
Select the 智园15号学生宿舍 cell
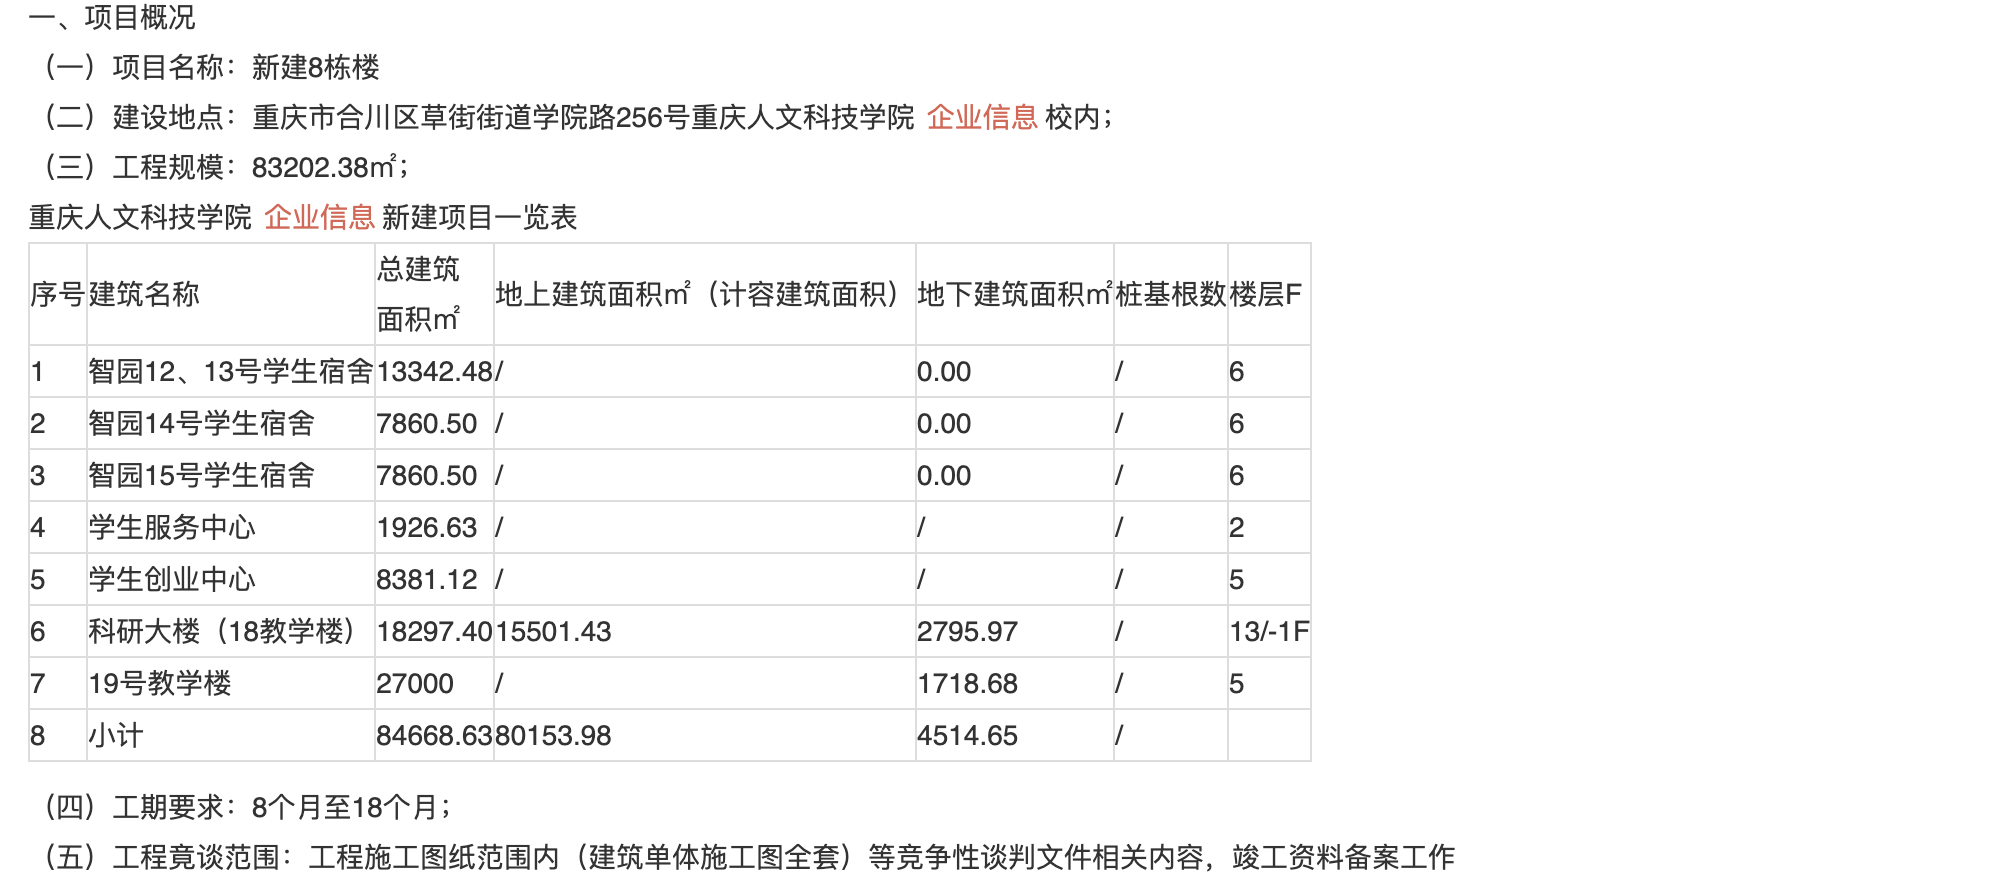tap(201, 476)
